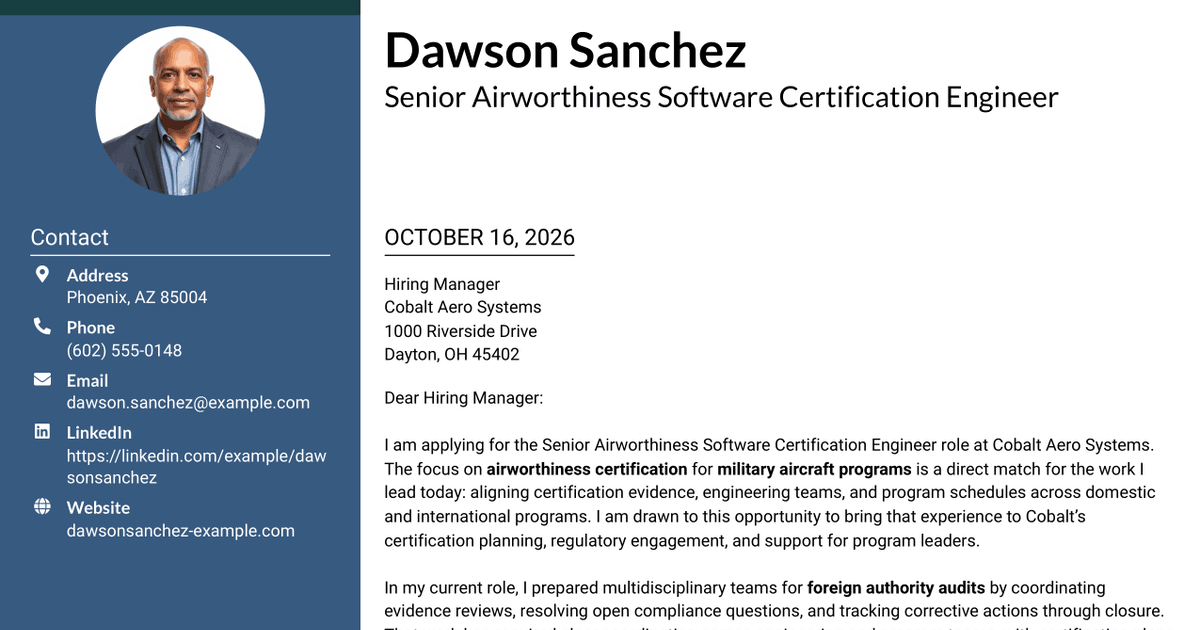Click the phone handset icon
Image resolution: width=1200 pixels, height=630 pixels.
pos(42,326)
